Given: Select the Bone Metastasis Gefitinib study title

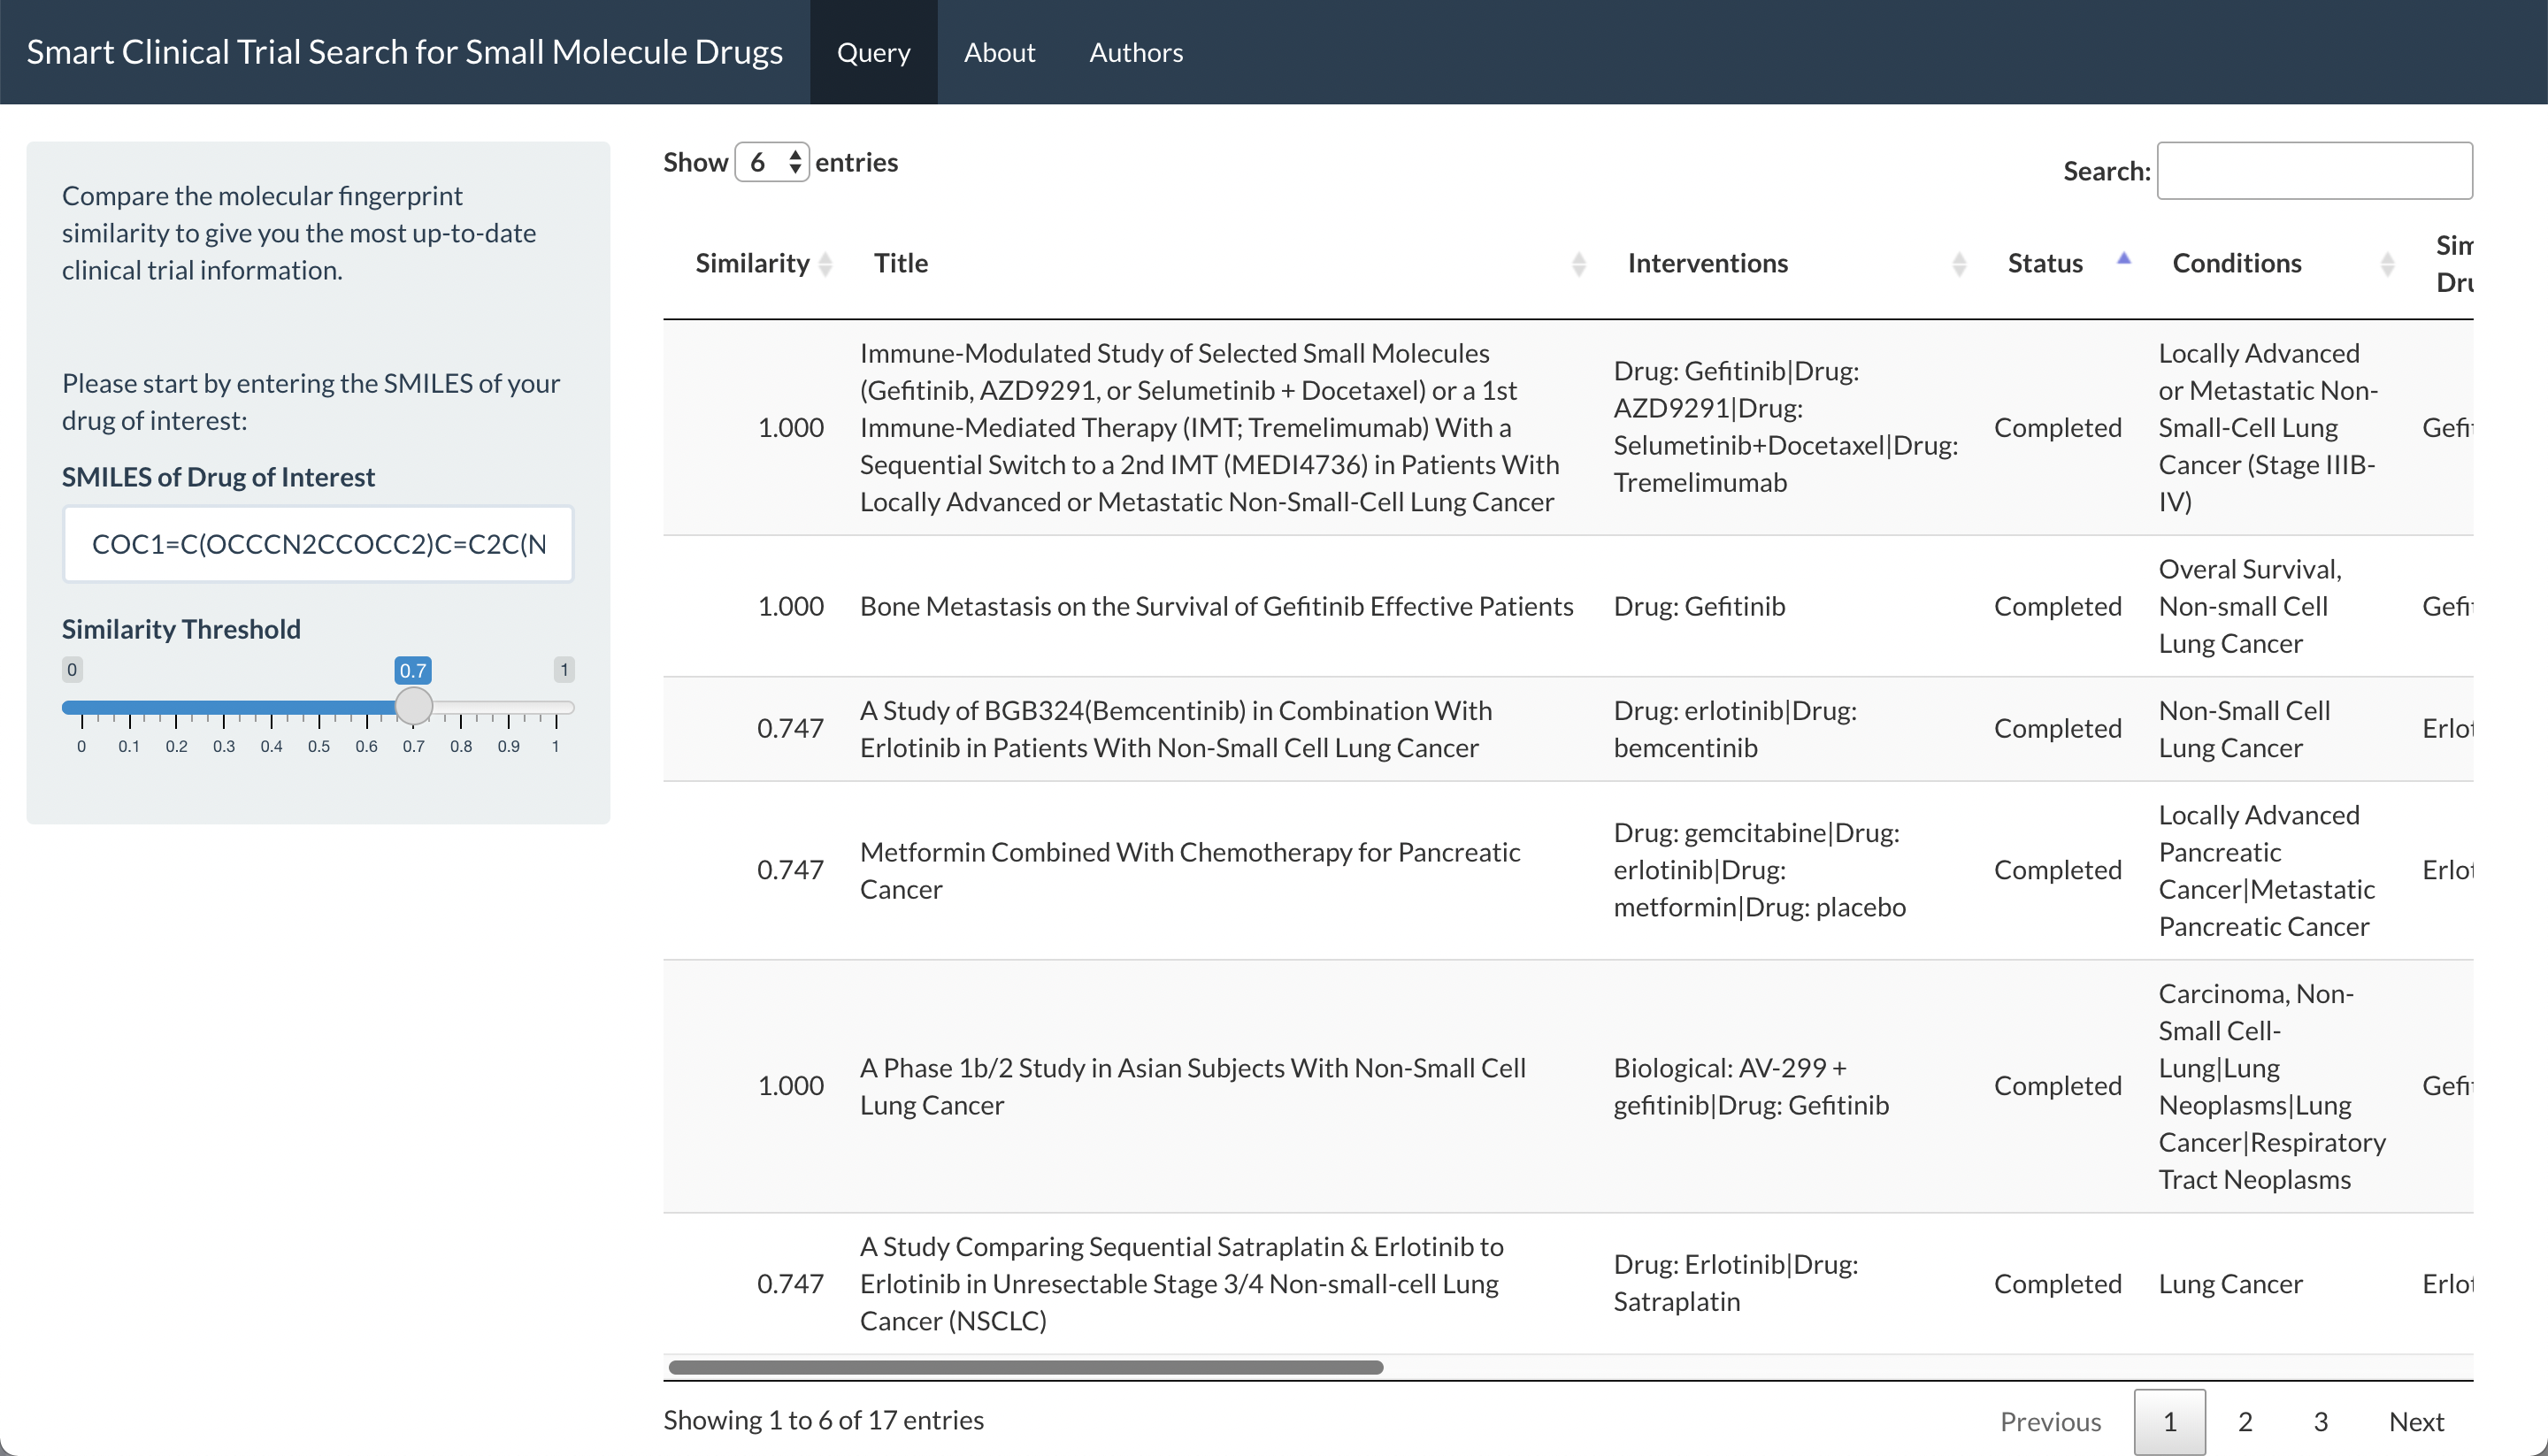Looking at the screenshot, I should tap(1216, 606).
